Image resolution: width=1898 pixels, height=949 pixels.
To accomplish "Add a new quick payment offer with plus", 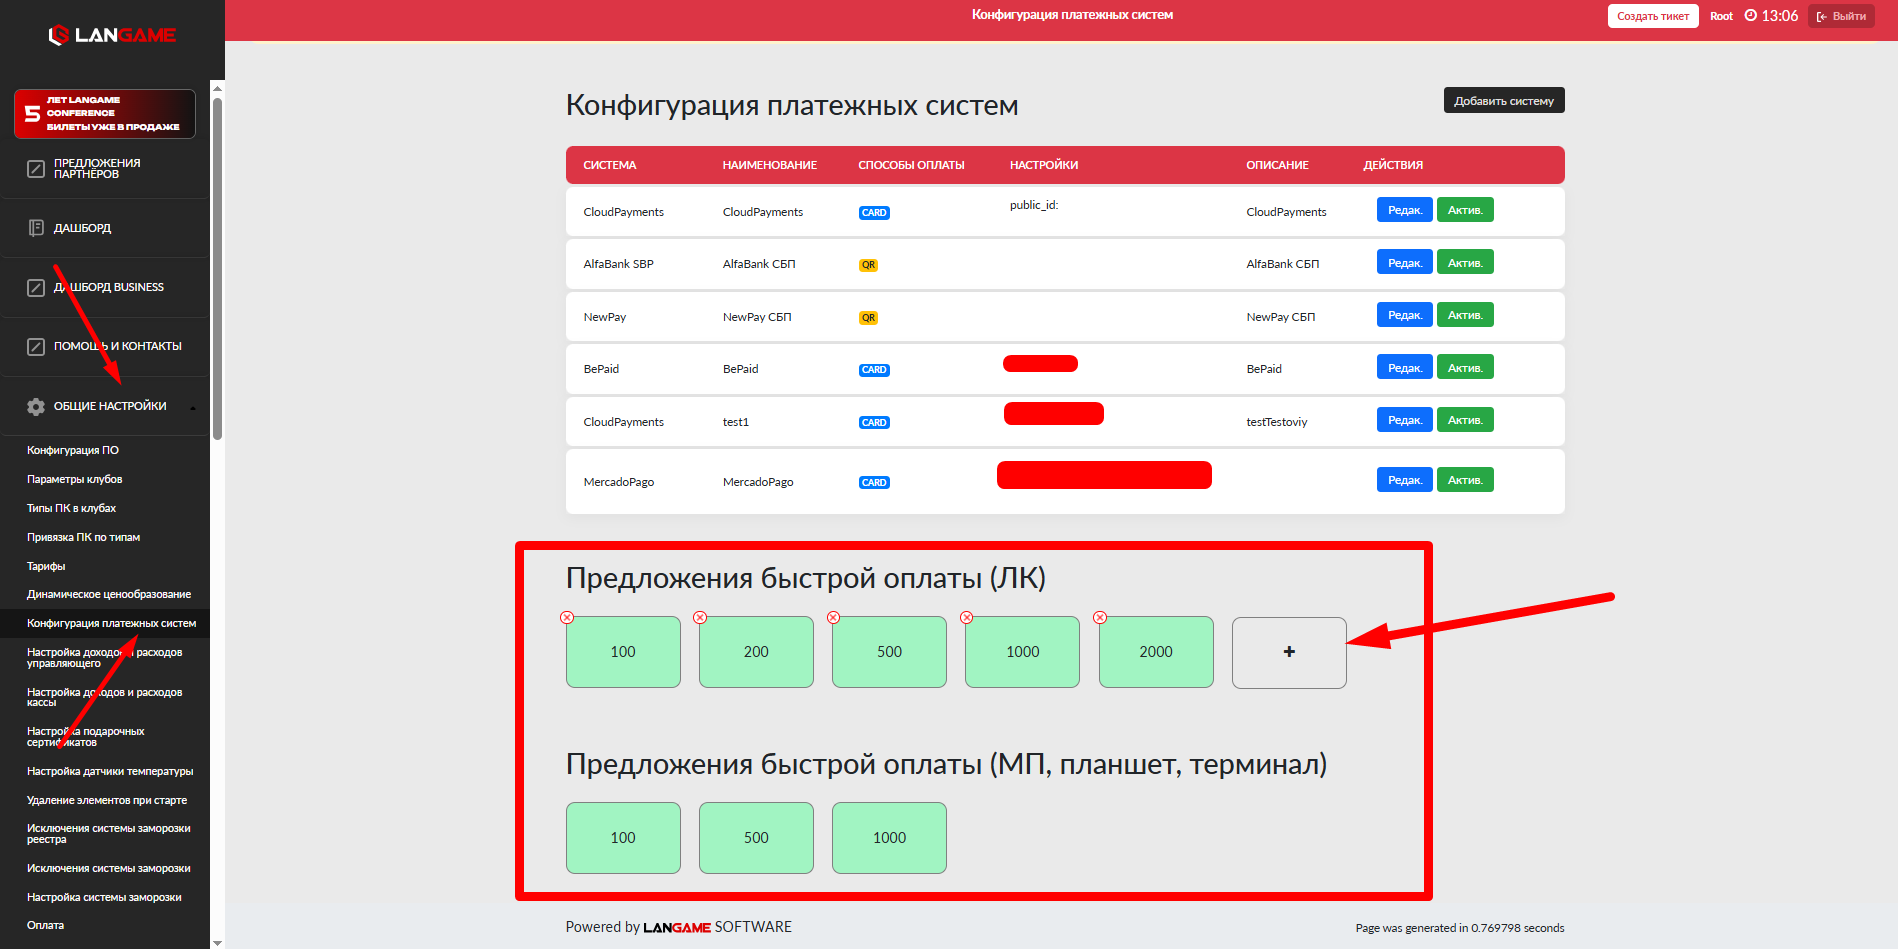I will point(1289,652).
